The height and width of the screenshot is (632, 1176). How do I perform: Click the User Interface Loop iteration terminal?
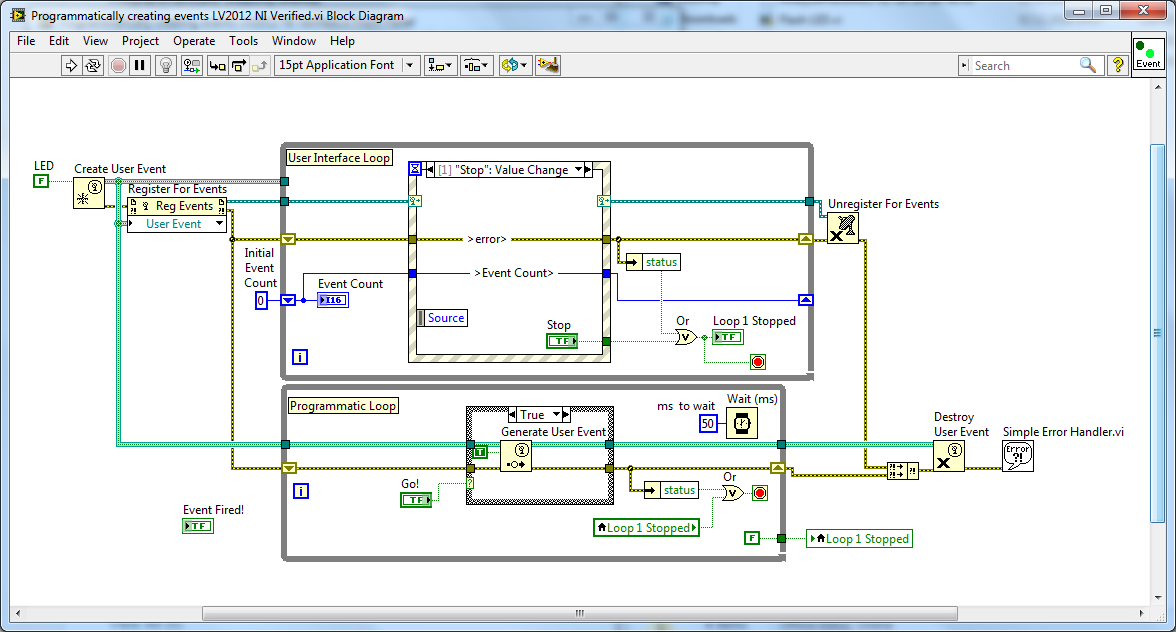click(x=299, y=357)
